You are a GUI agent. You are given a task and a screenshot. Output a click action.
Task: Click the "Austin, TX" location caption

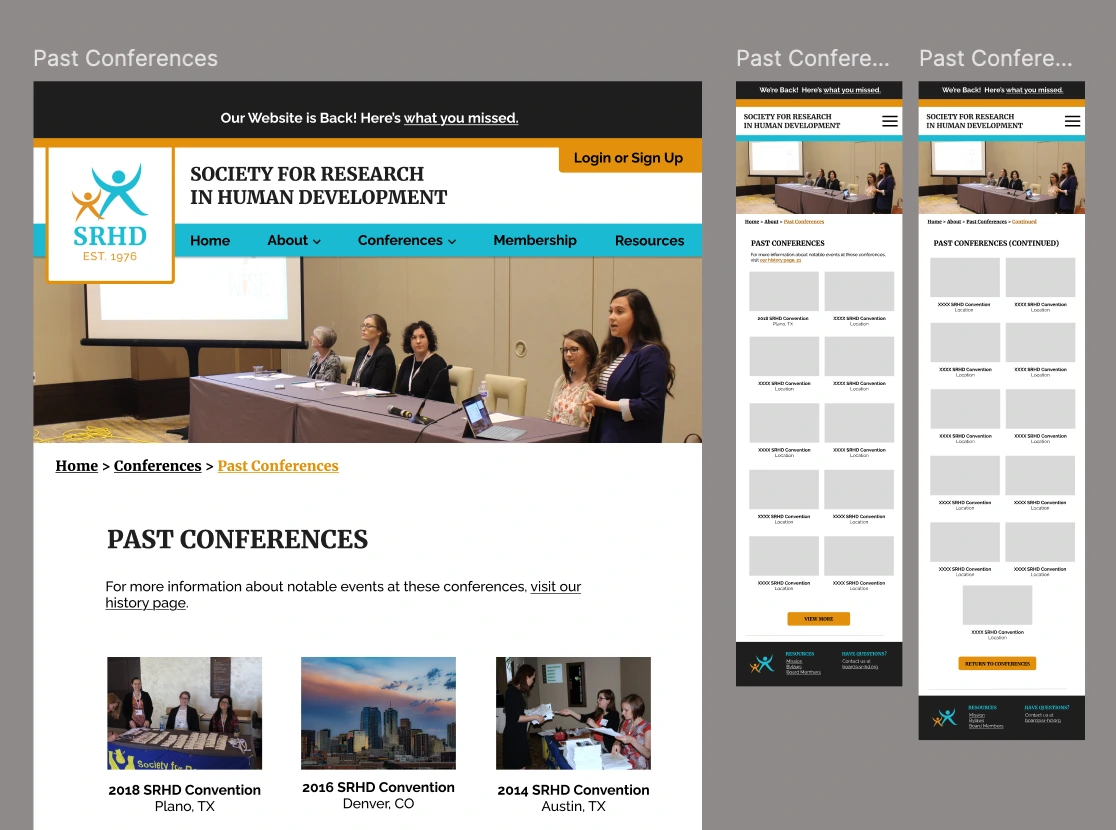point(574,807)
